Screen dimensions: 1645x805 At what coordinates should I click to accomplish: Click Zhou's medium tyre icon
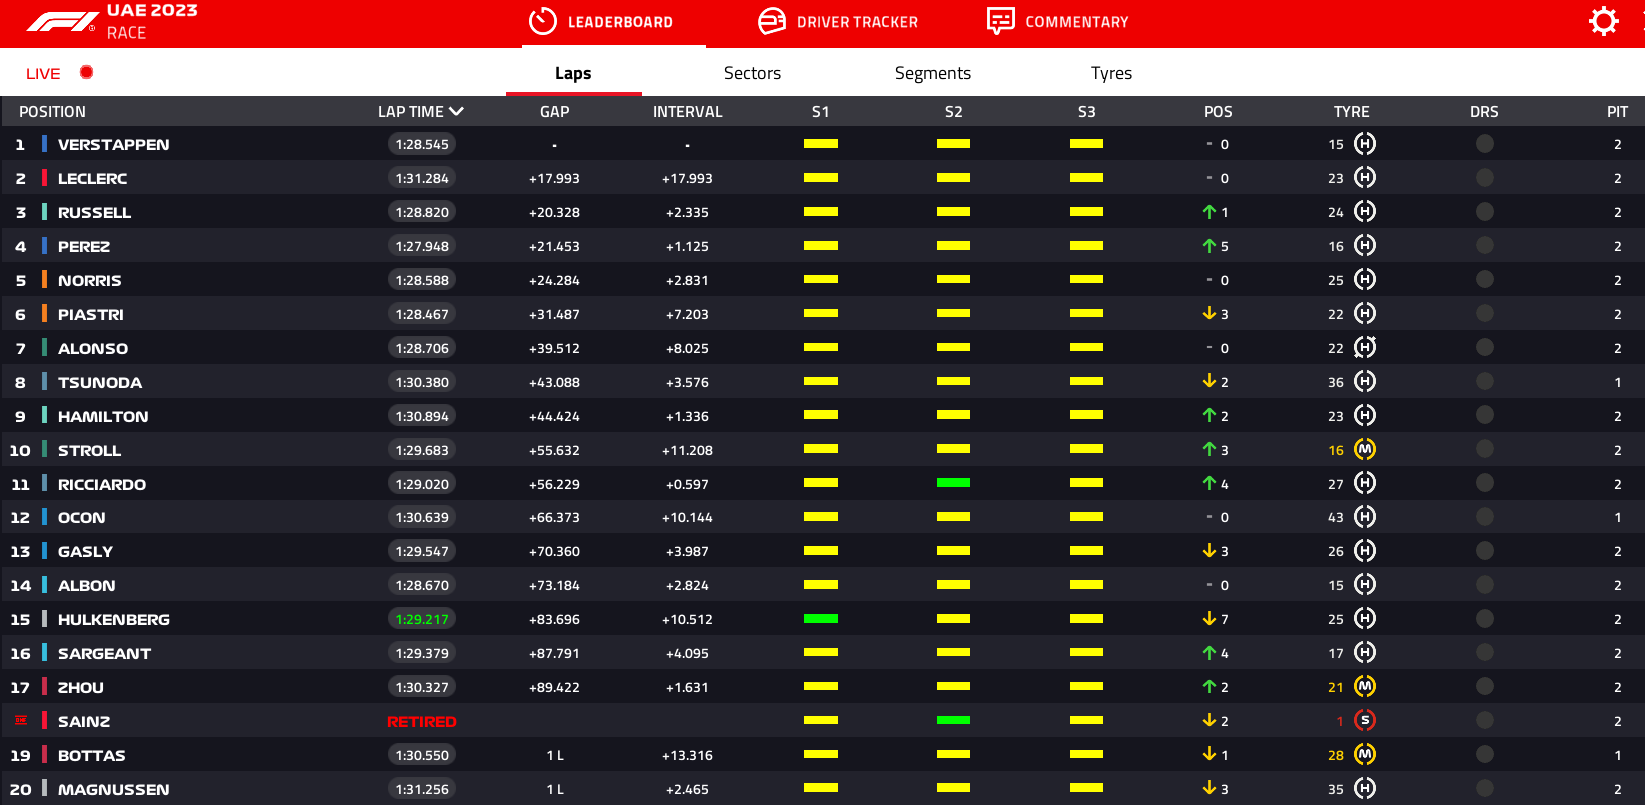coord(1365,687)
